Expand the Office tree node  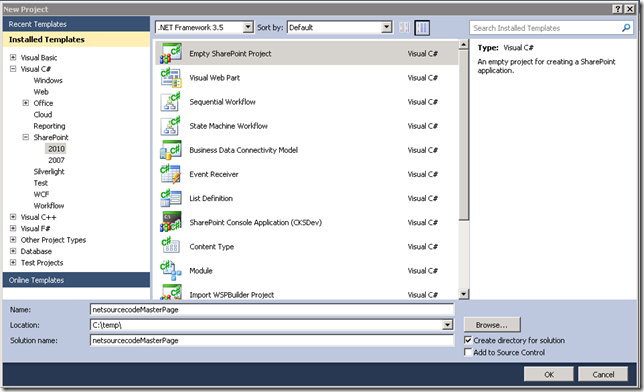[x=25, y=103]
